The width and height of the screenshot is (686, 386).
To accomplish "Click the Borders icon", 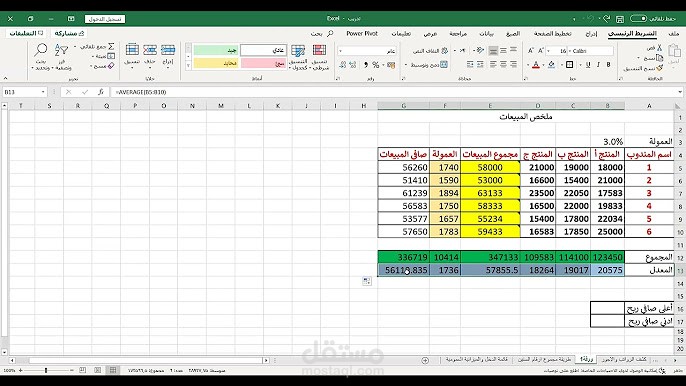I will coord(570,65).
